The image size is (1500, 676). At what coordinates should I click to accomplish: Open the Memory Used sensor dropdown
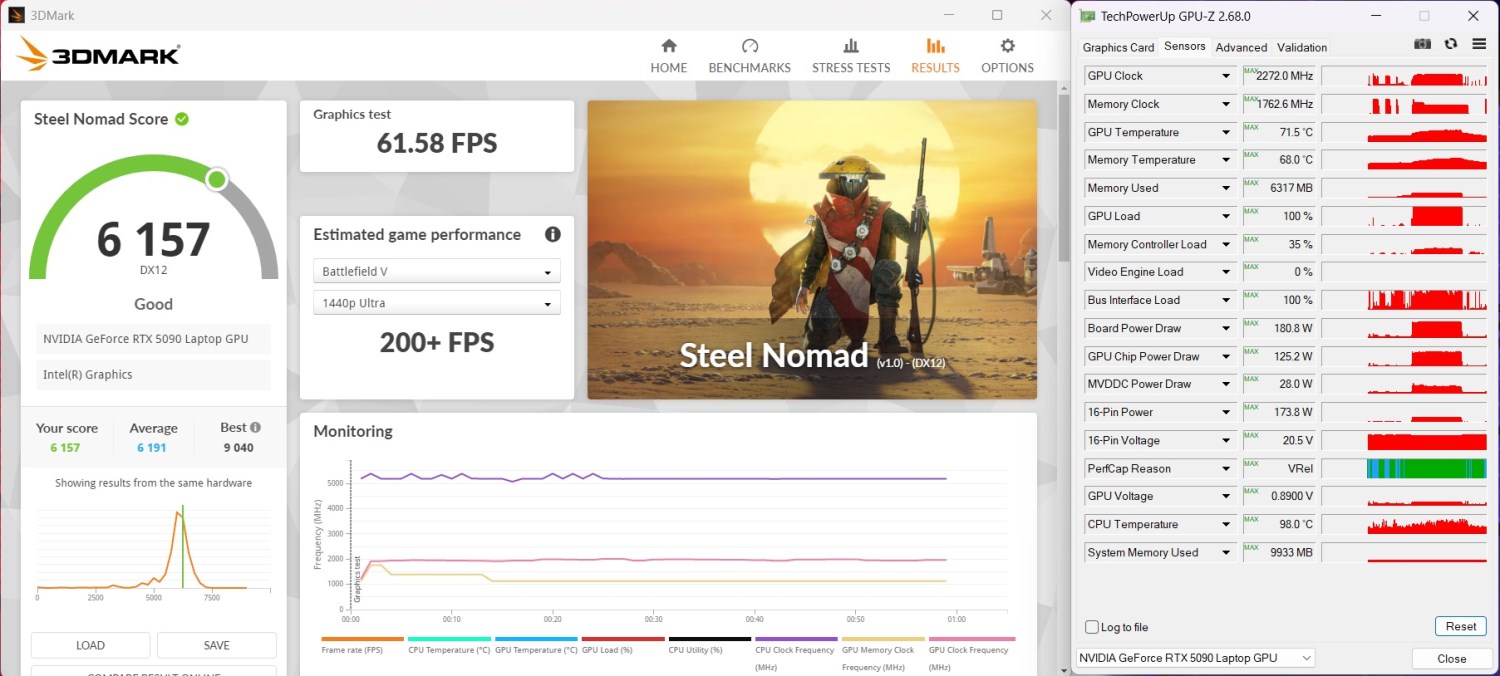[x=1226, y=188]
